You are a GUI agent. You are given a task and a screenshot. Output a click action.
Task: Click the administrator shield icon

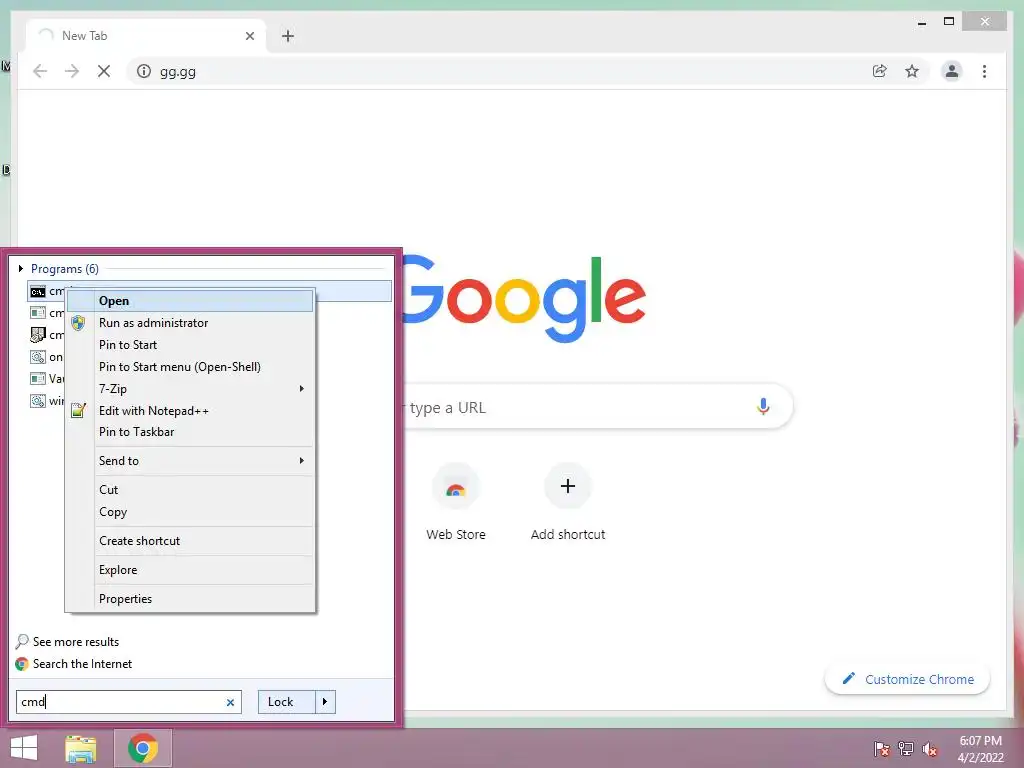78,323
